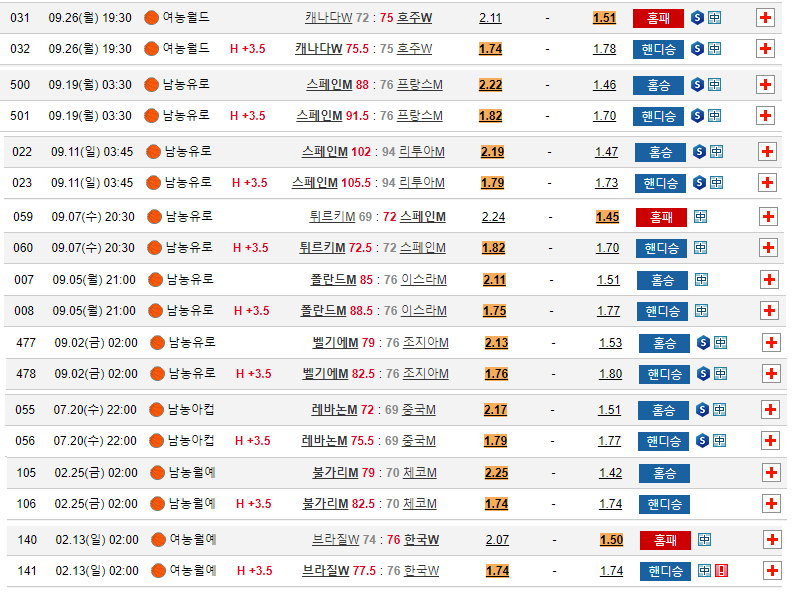Click the blue S icon in row 023
Image resolution: width=794 pixels, height=596 pixels.
[x=699, y=183]
